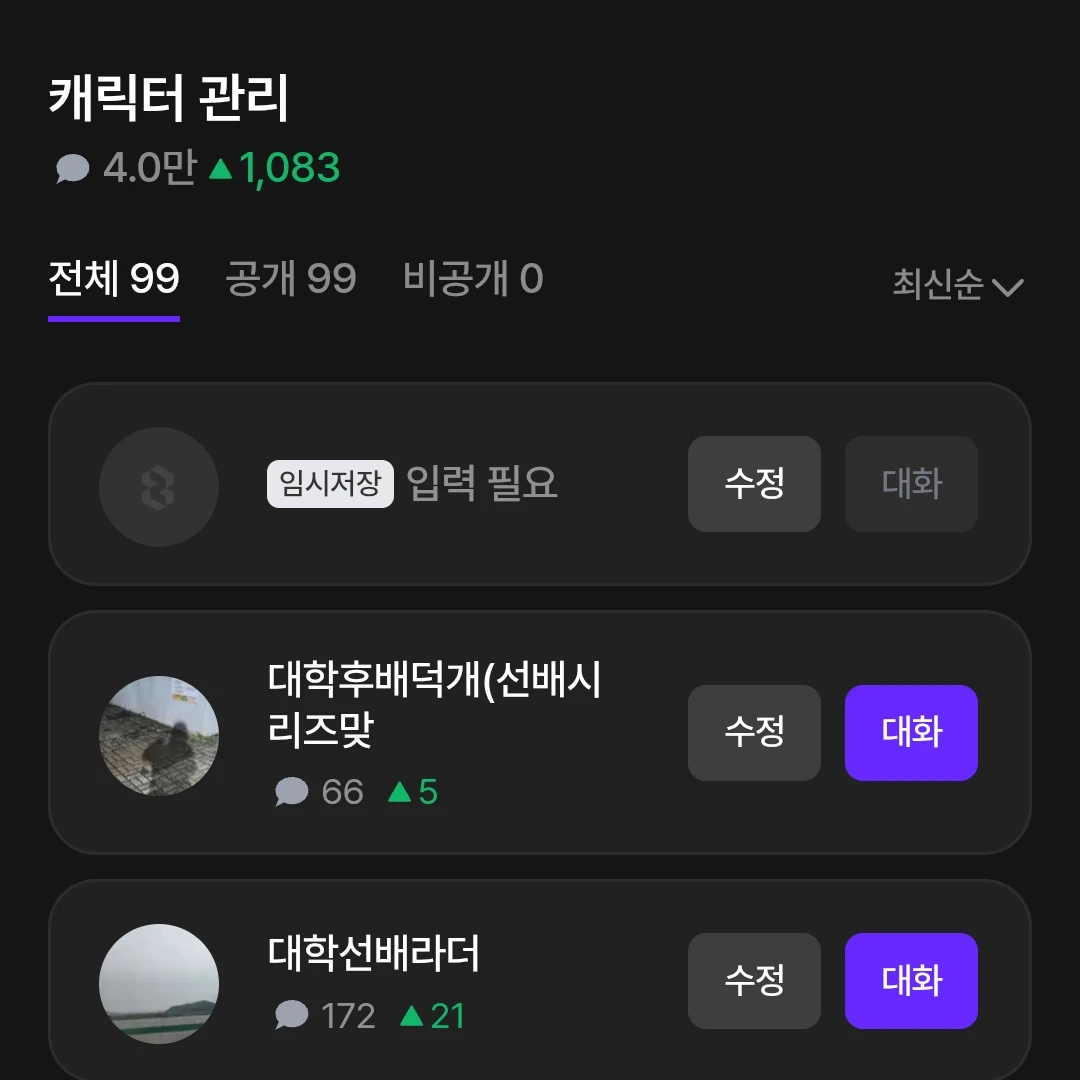Click the 대학선배라더 avatar image
The height and width of the screenshot is (1080, 1080).
(159, 984)
